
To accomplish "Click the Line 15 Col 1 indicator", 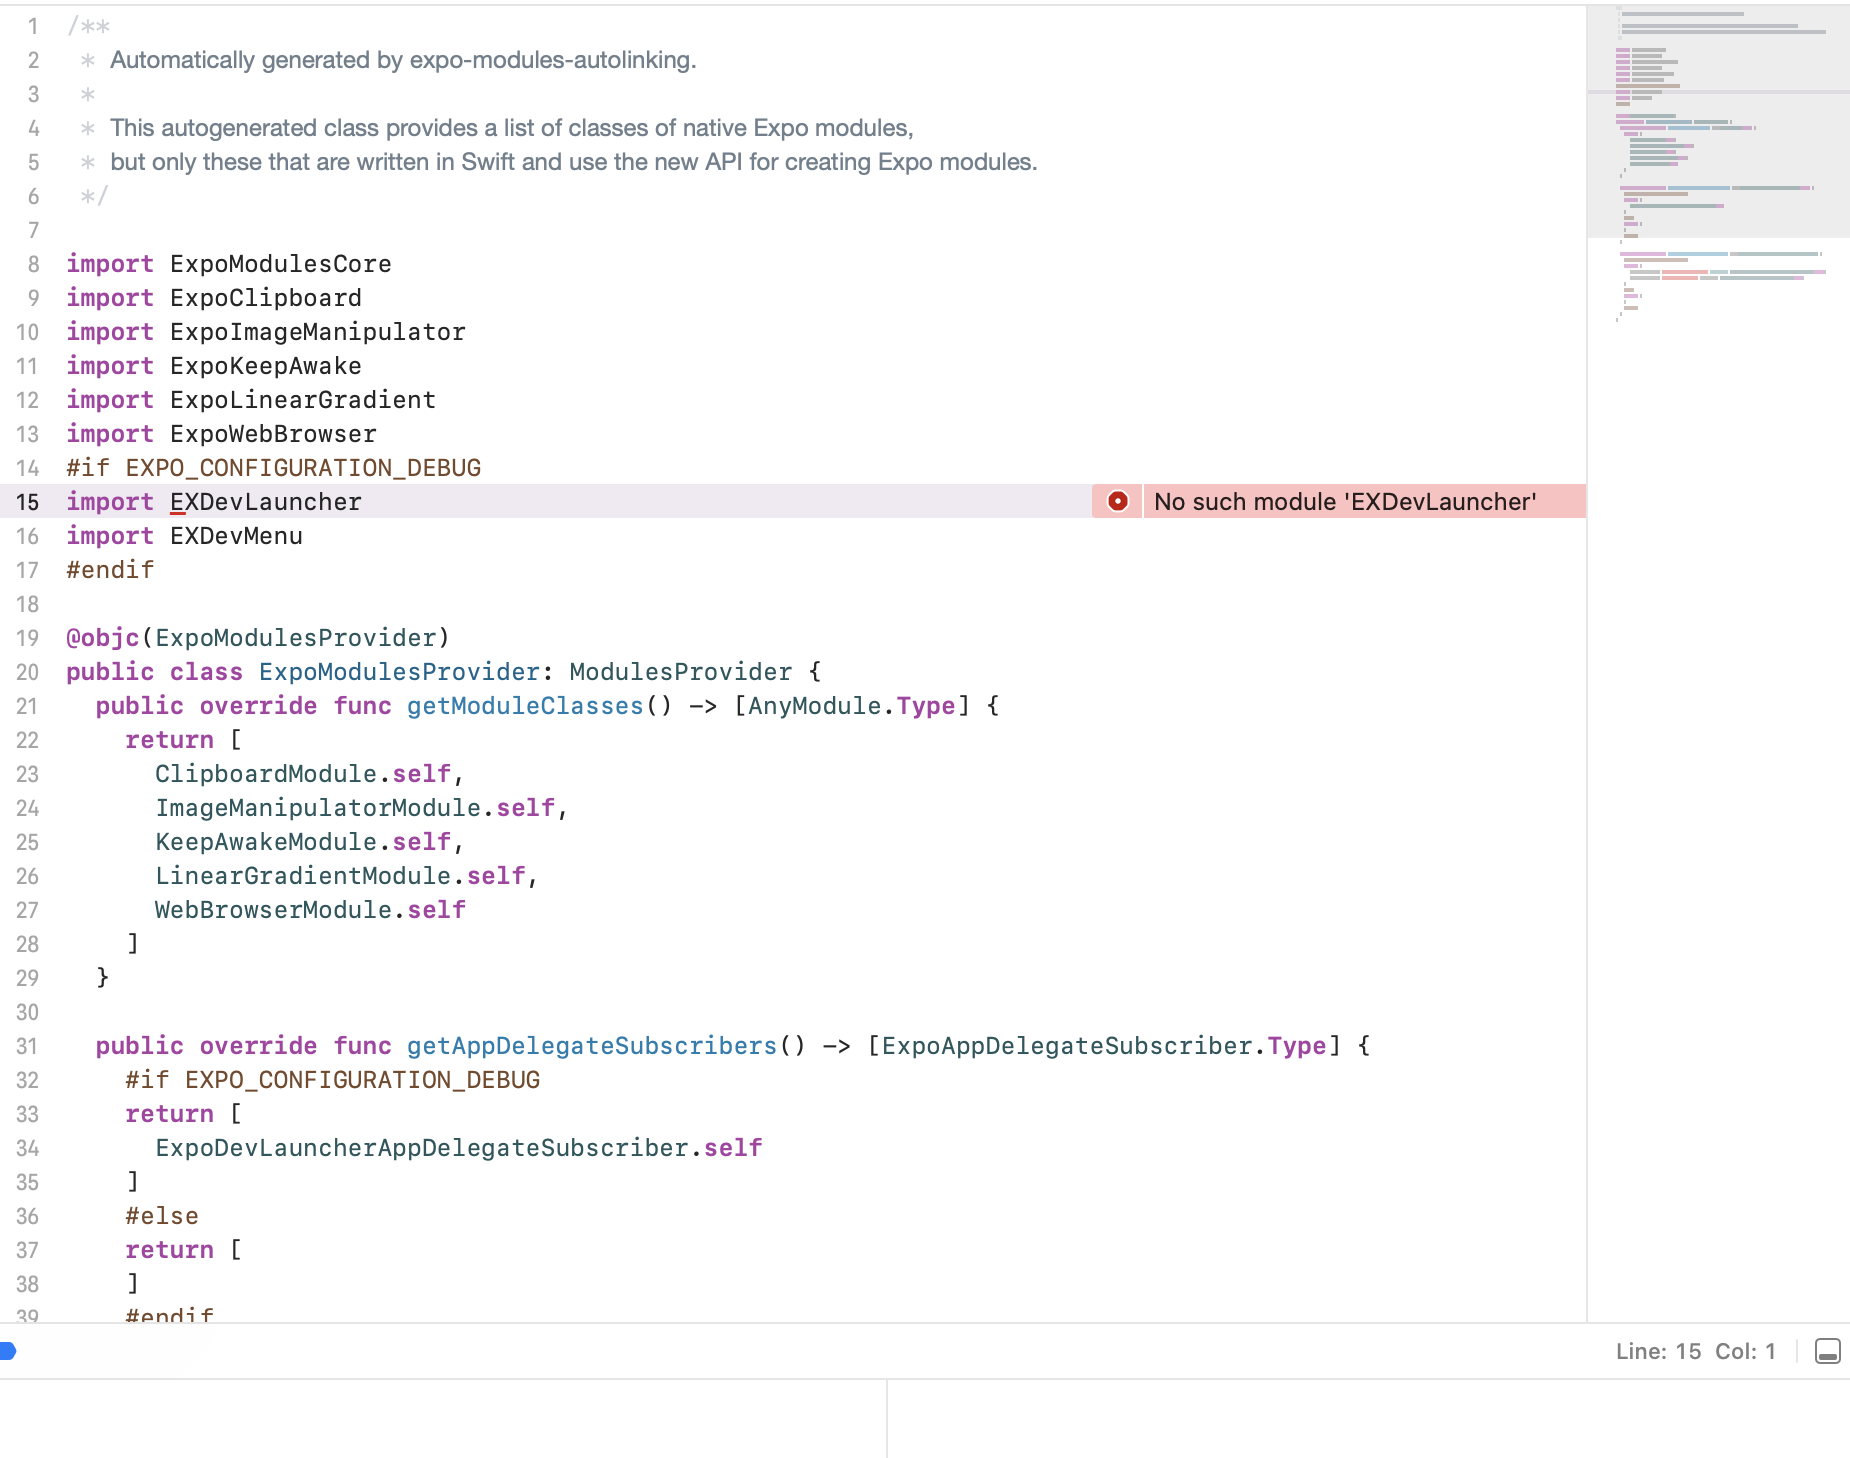I will 1696,1351.
